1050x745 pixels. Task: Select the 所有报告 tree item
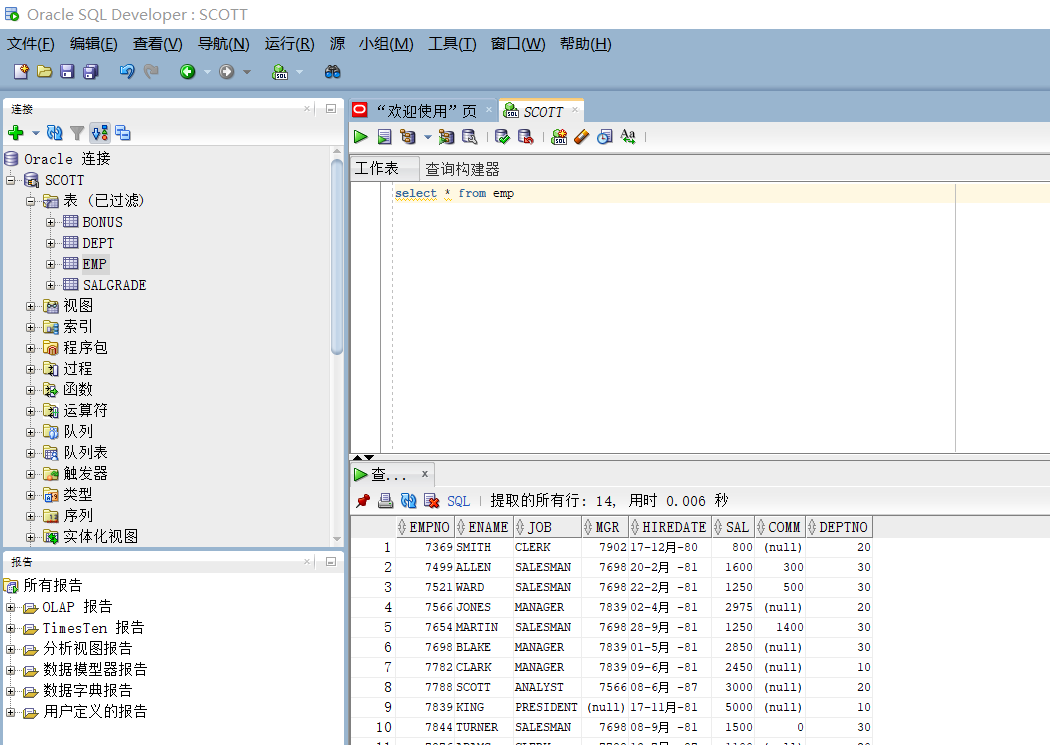53,586
